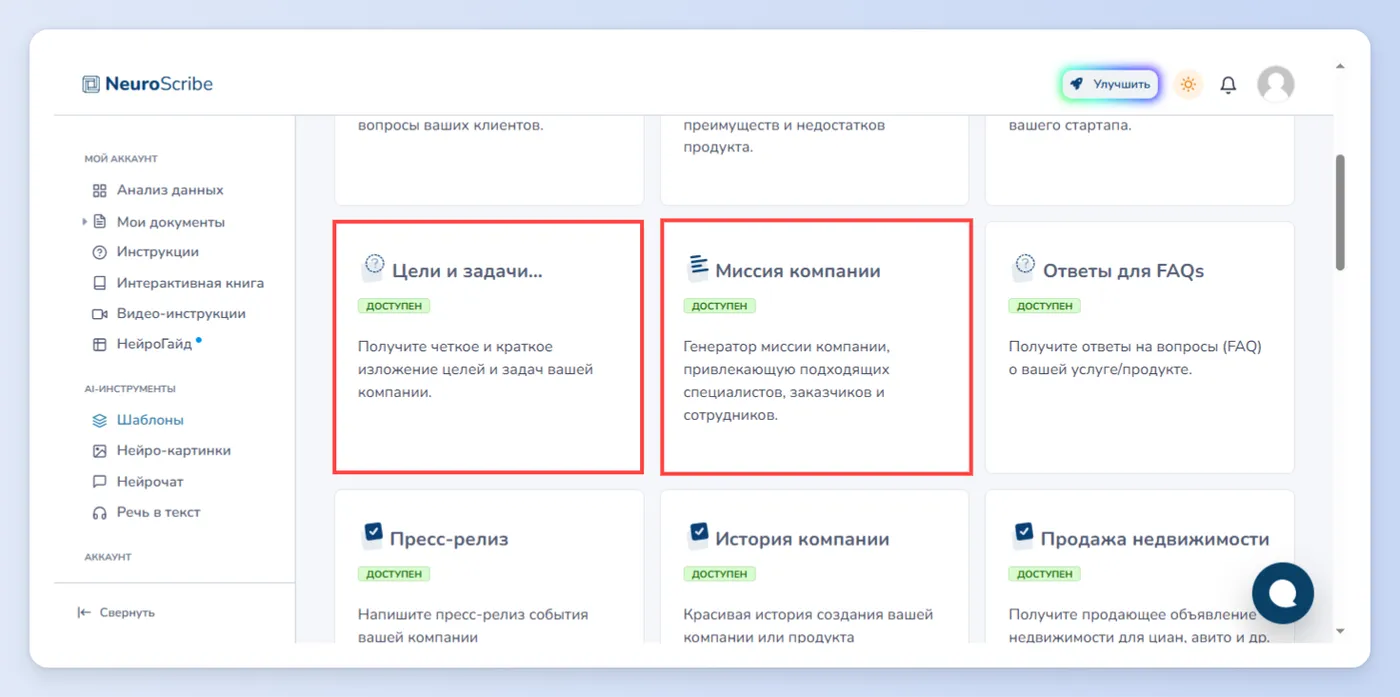Click the image icon beside Нейро-картинки
Viewport: 1400px width, 697px height.
99,451
